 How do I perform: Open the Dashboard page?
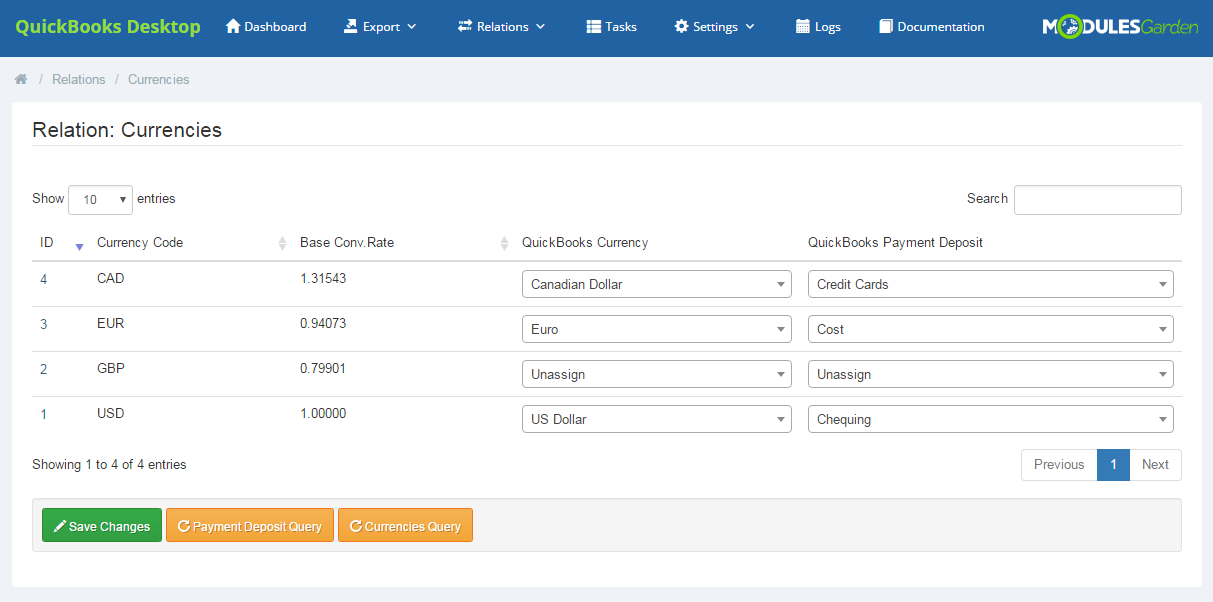[266, 27]
